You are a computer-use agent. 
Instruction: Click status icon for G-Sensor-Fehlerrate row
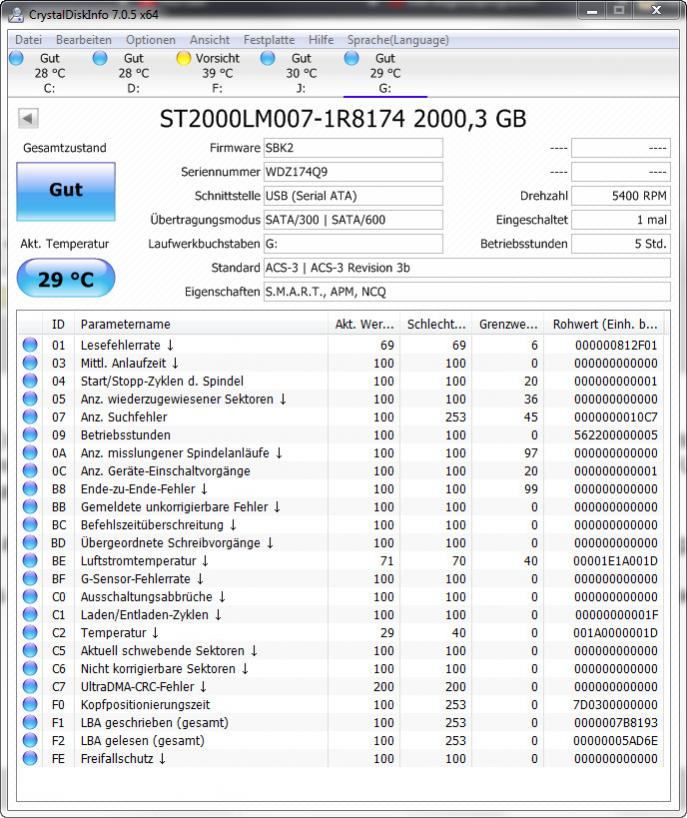pos(30,578)
